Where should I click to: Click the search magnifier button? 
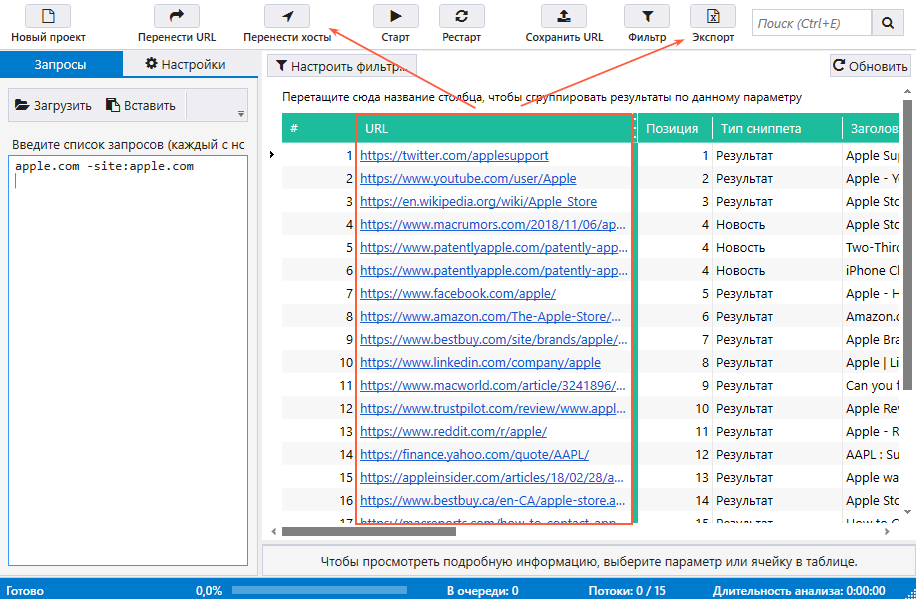point(887,23)
